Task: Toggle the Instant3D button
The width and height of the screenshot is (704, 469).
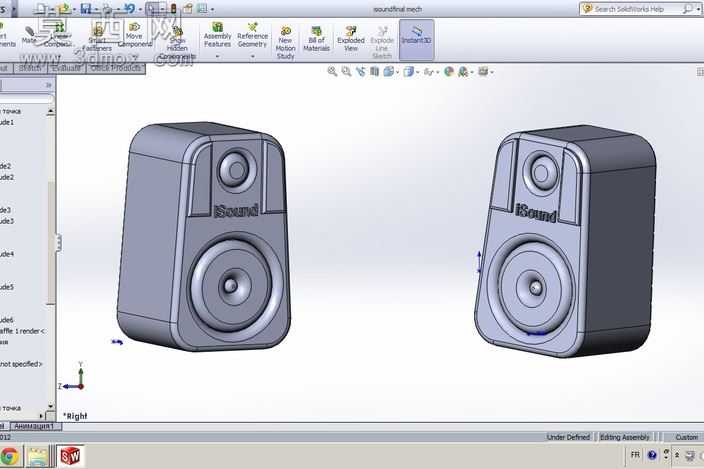Action: point(416,39)
